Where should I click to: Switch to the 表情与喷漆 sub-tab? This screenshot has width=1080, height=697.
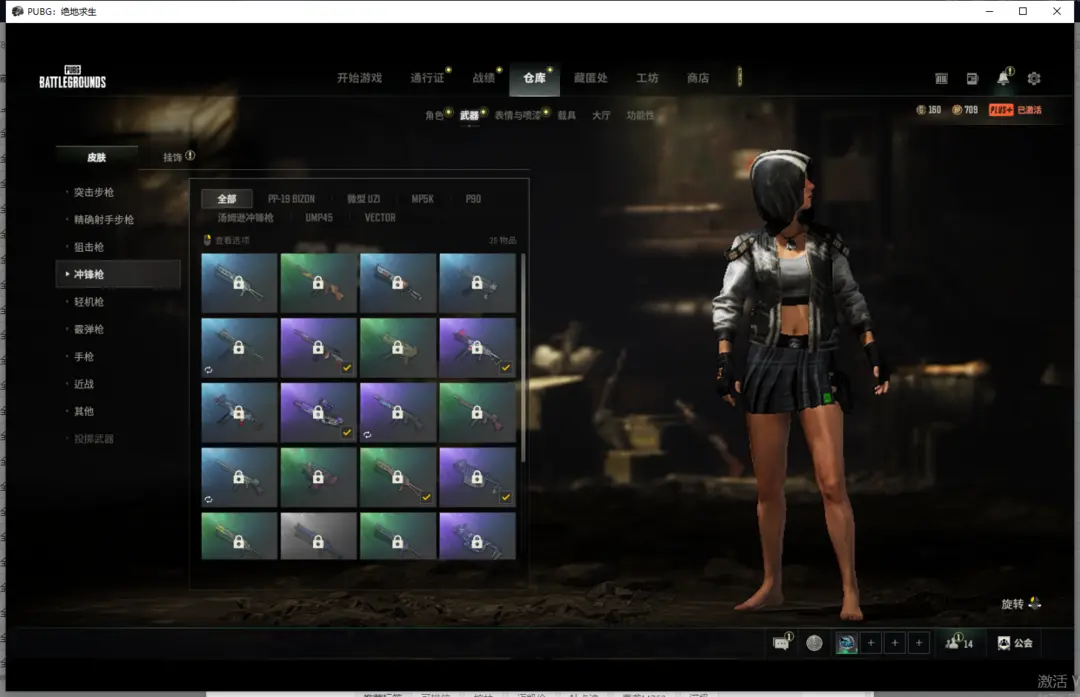518,115
